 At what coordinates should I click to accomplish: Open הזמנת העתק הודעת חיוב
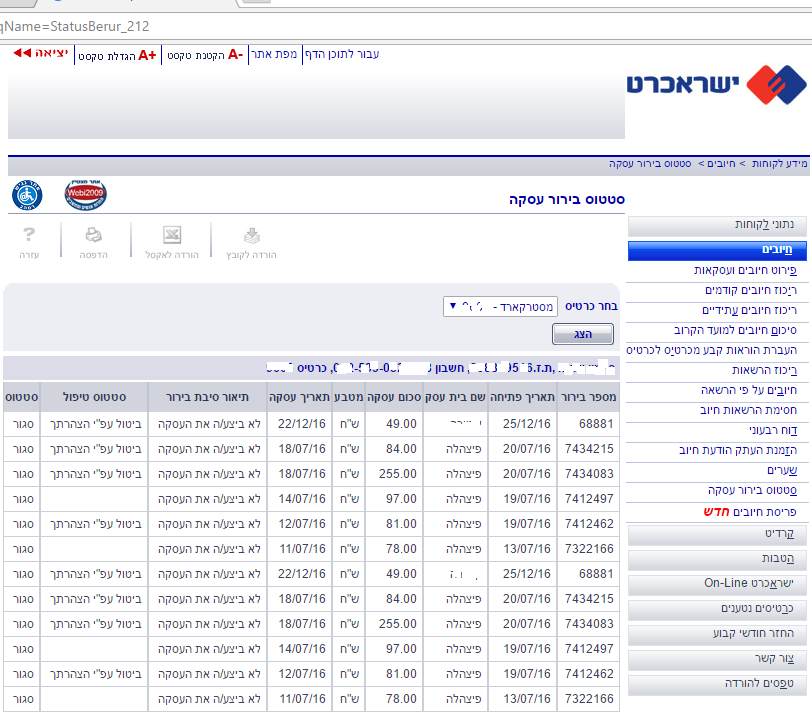738,450
